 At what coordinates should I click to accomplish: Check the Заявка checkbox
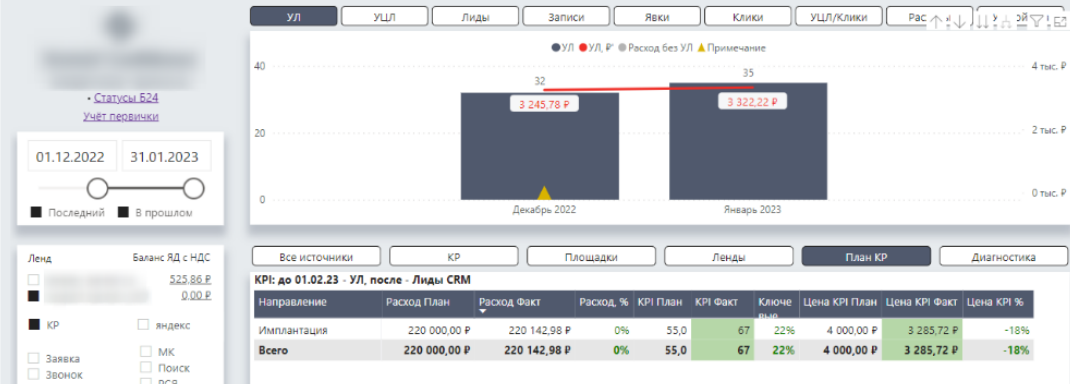pos(33,359)
